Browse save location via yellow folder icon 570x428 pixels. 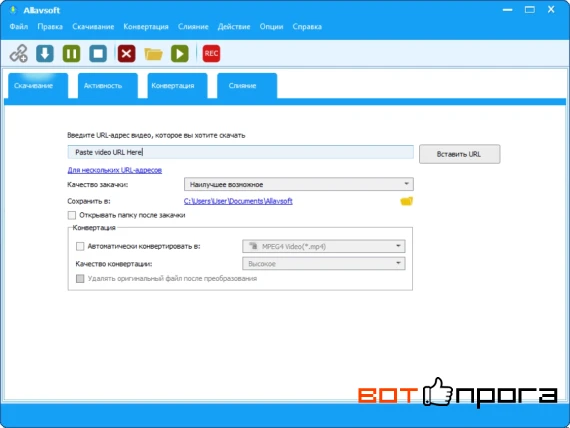[x=406, y=201]
